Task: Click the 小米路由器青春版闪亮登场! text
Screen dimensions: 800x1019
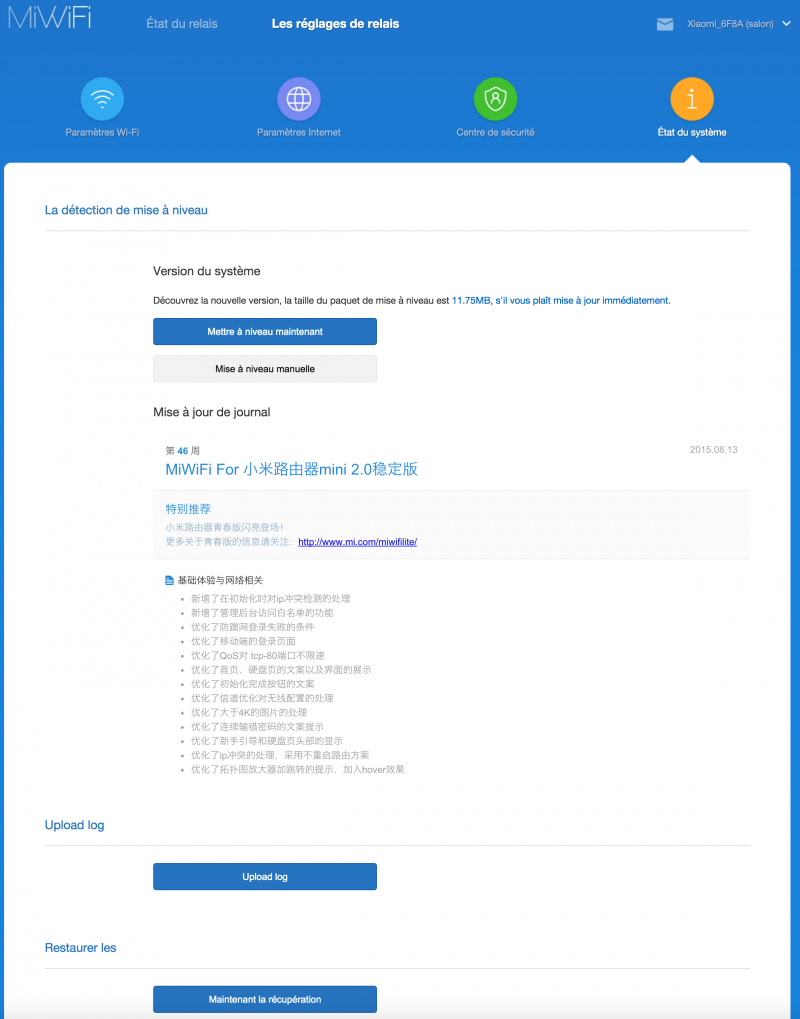Action: (224, 528)
